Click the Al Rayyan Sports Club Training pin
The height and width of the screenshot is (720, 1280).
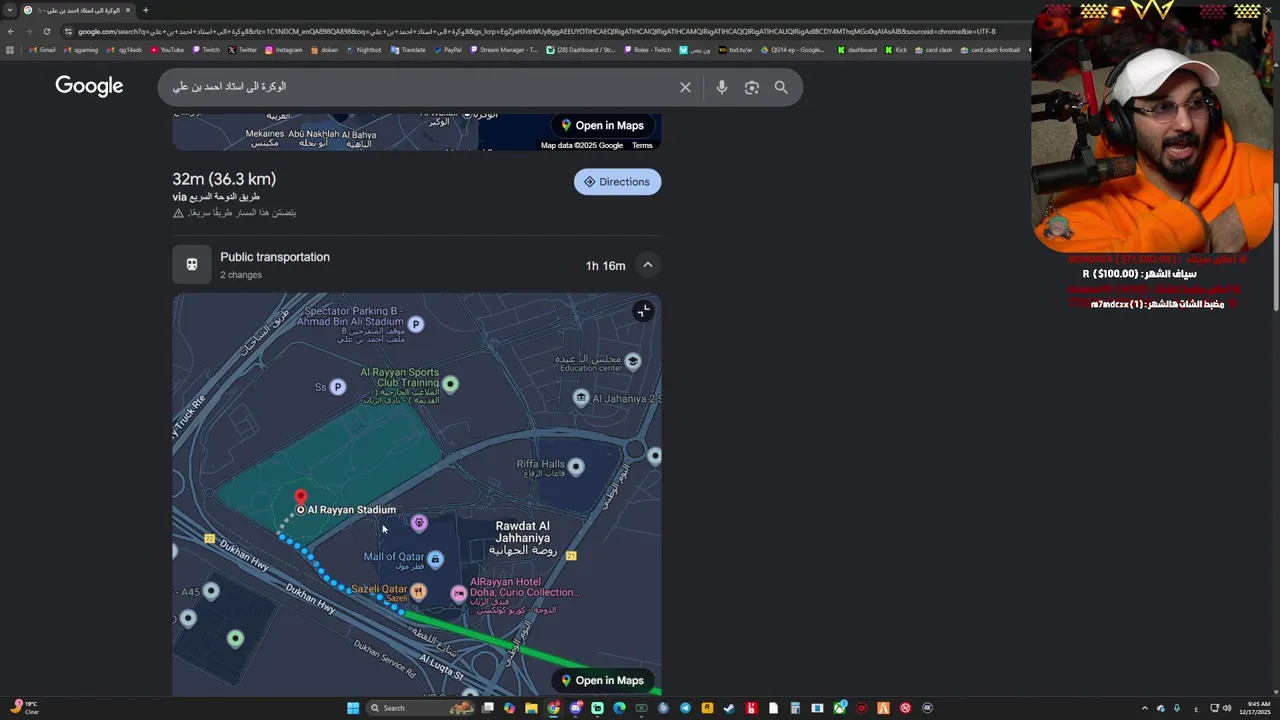click(451, 384)
